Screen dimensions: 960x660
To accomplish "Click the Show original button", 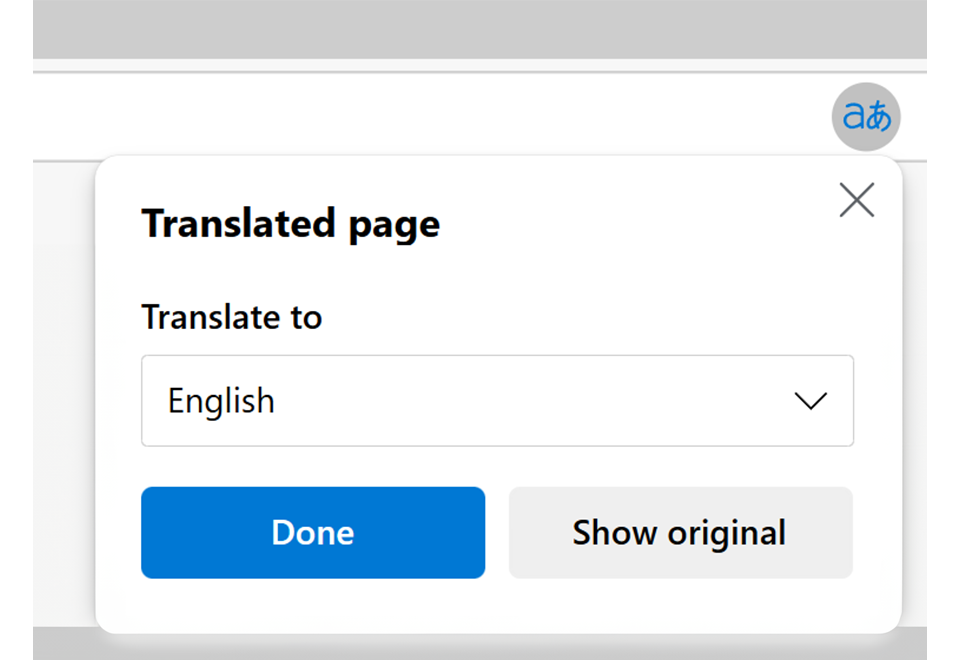I will click(x=680, y=532).
